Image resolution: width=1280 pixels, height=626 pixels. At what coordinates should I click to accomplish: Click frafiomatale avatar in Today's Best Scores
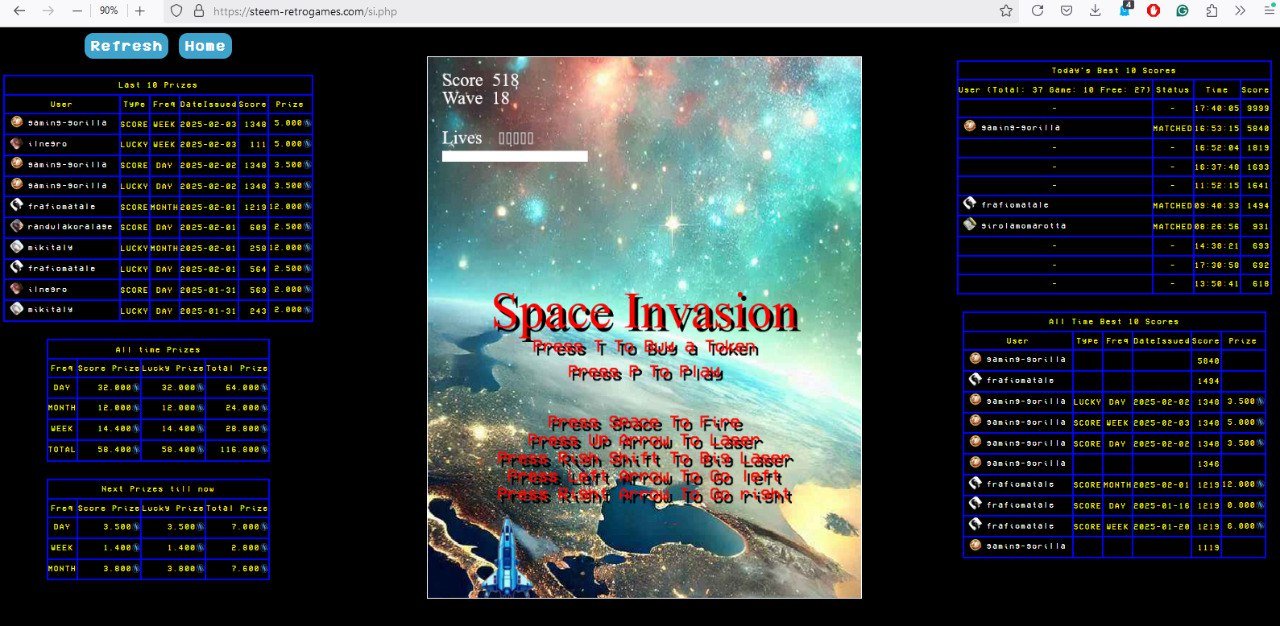click(970, 204)
